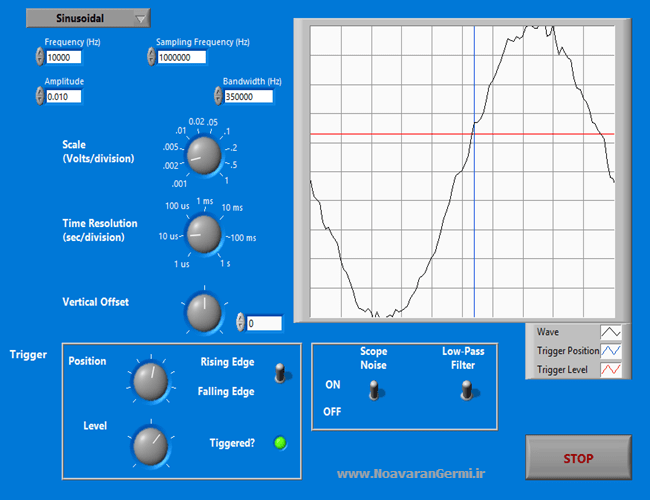This screenshot has height=500, width=650.
Task: Click the Sampling Frequency stepper arrows
Action: [151, 56]
